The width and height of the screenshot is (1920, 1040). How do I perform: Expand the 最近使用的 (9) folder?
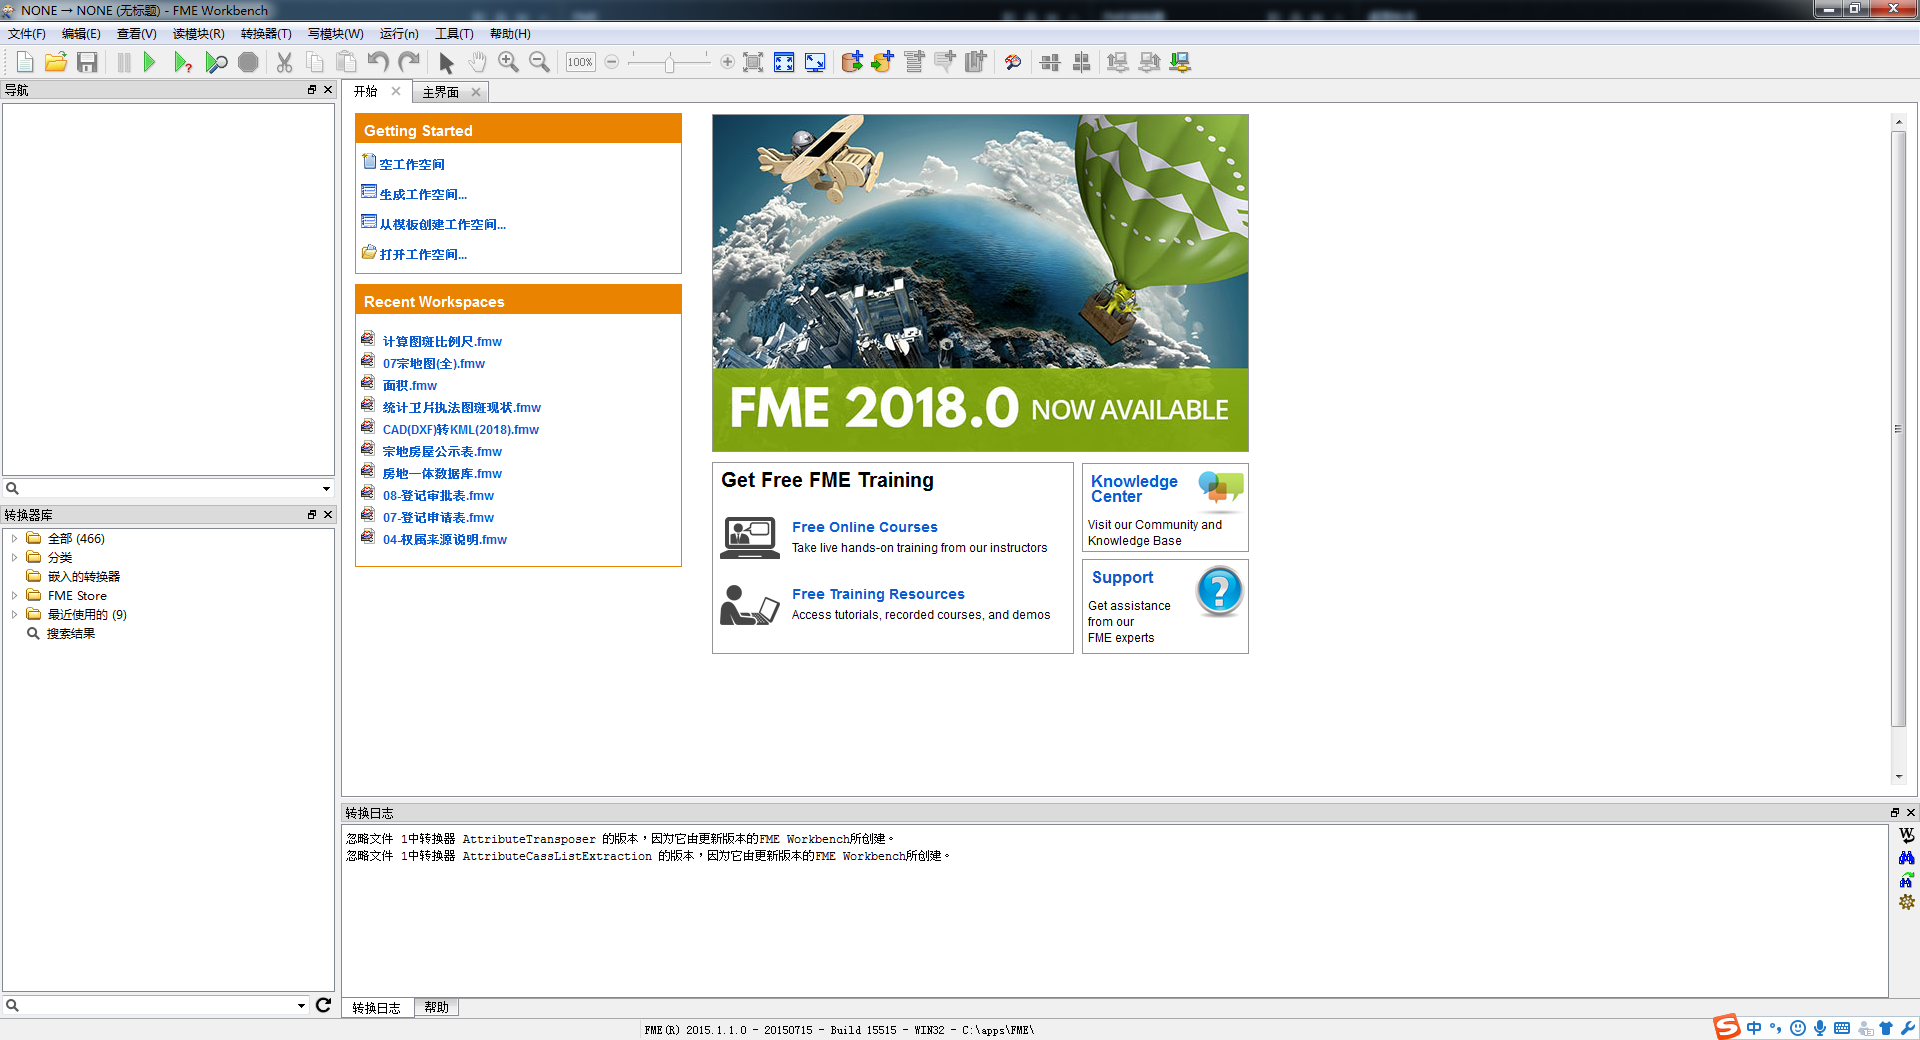[14, 614]
